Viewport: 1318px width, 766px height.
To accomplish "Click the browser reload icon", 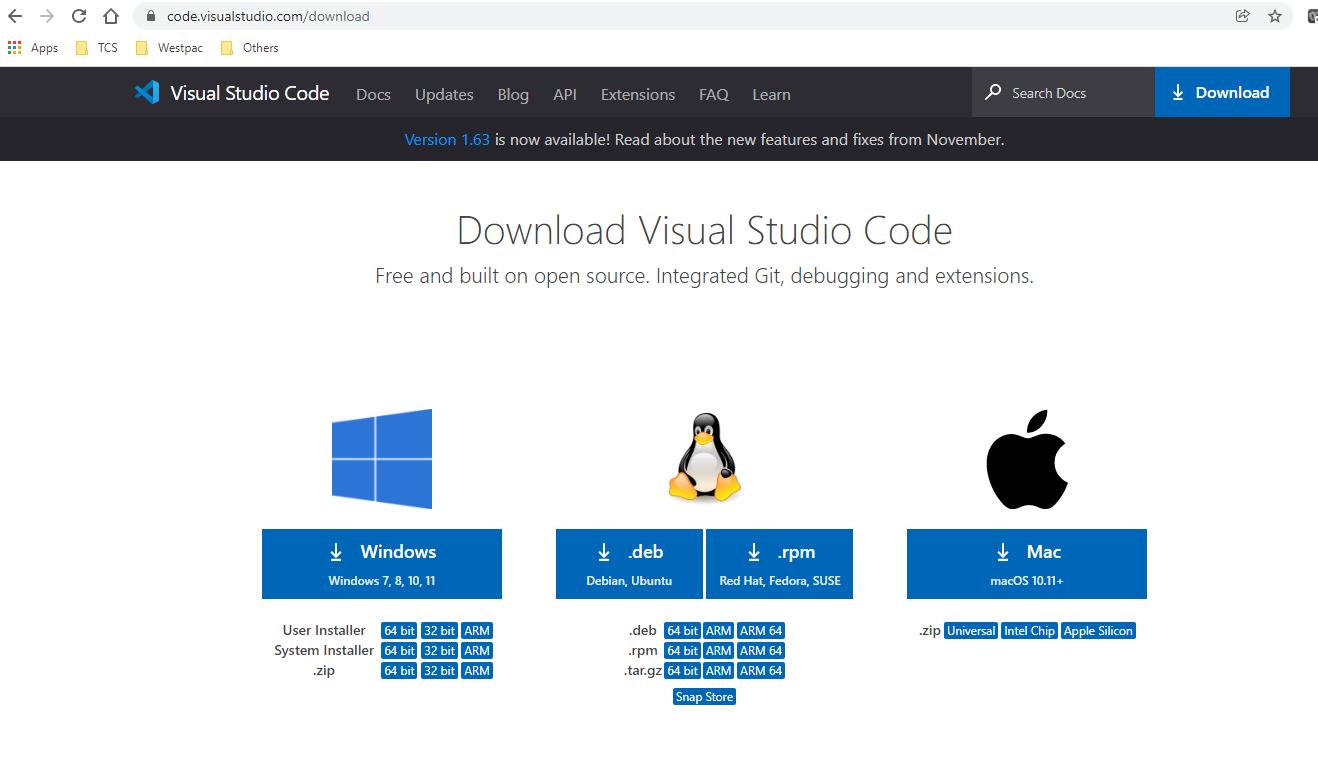I will pos(79,16).
